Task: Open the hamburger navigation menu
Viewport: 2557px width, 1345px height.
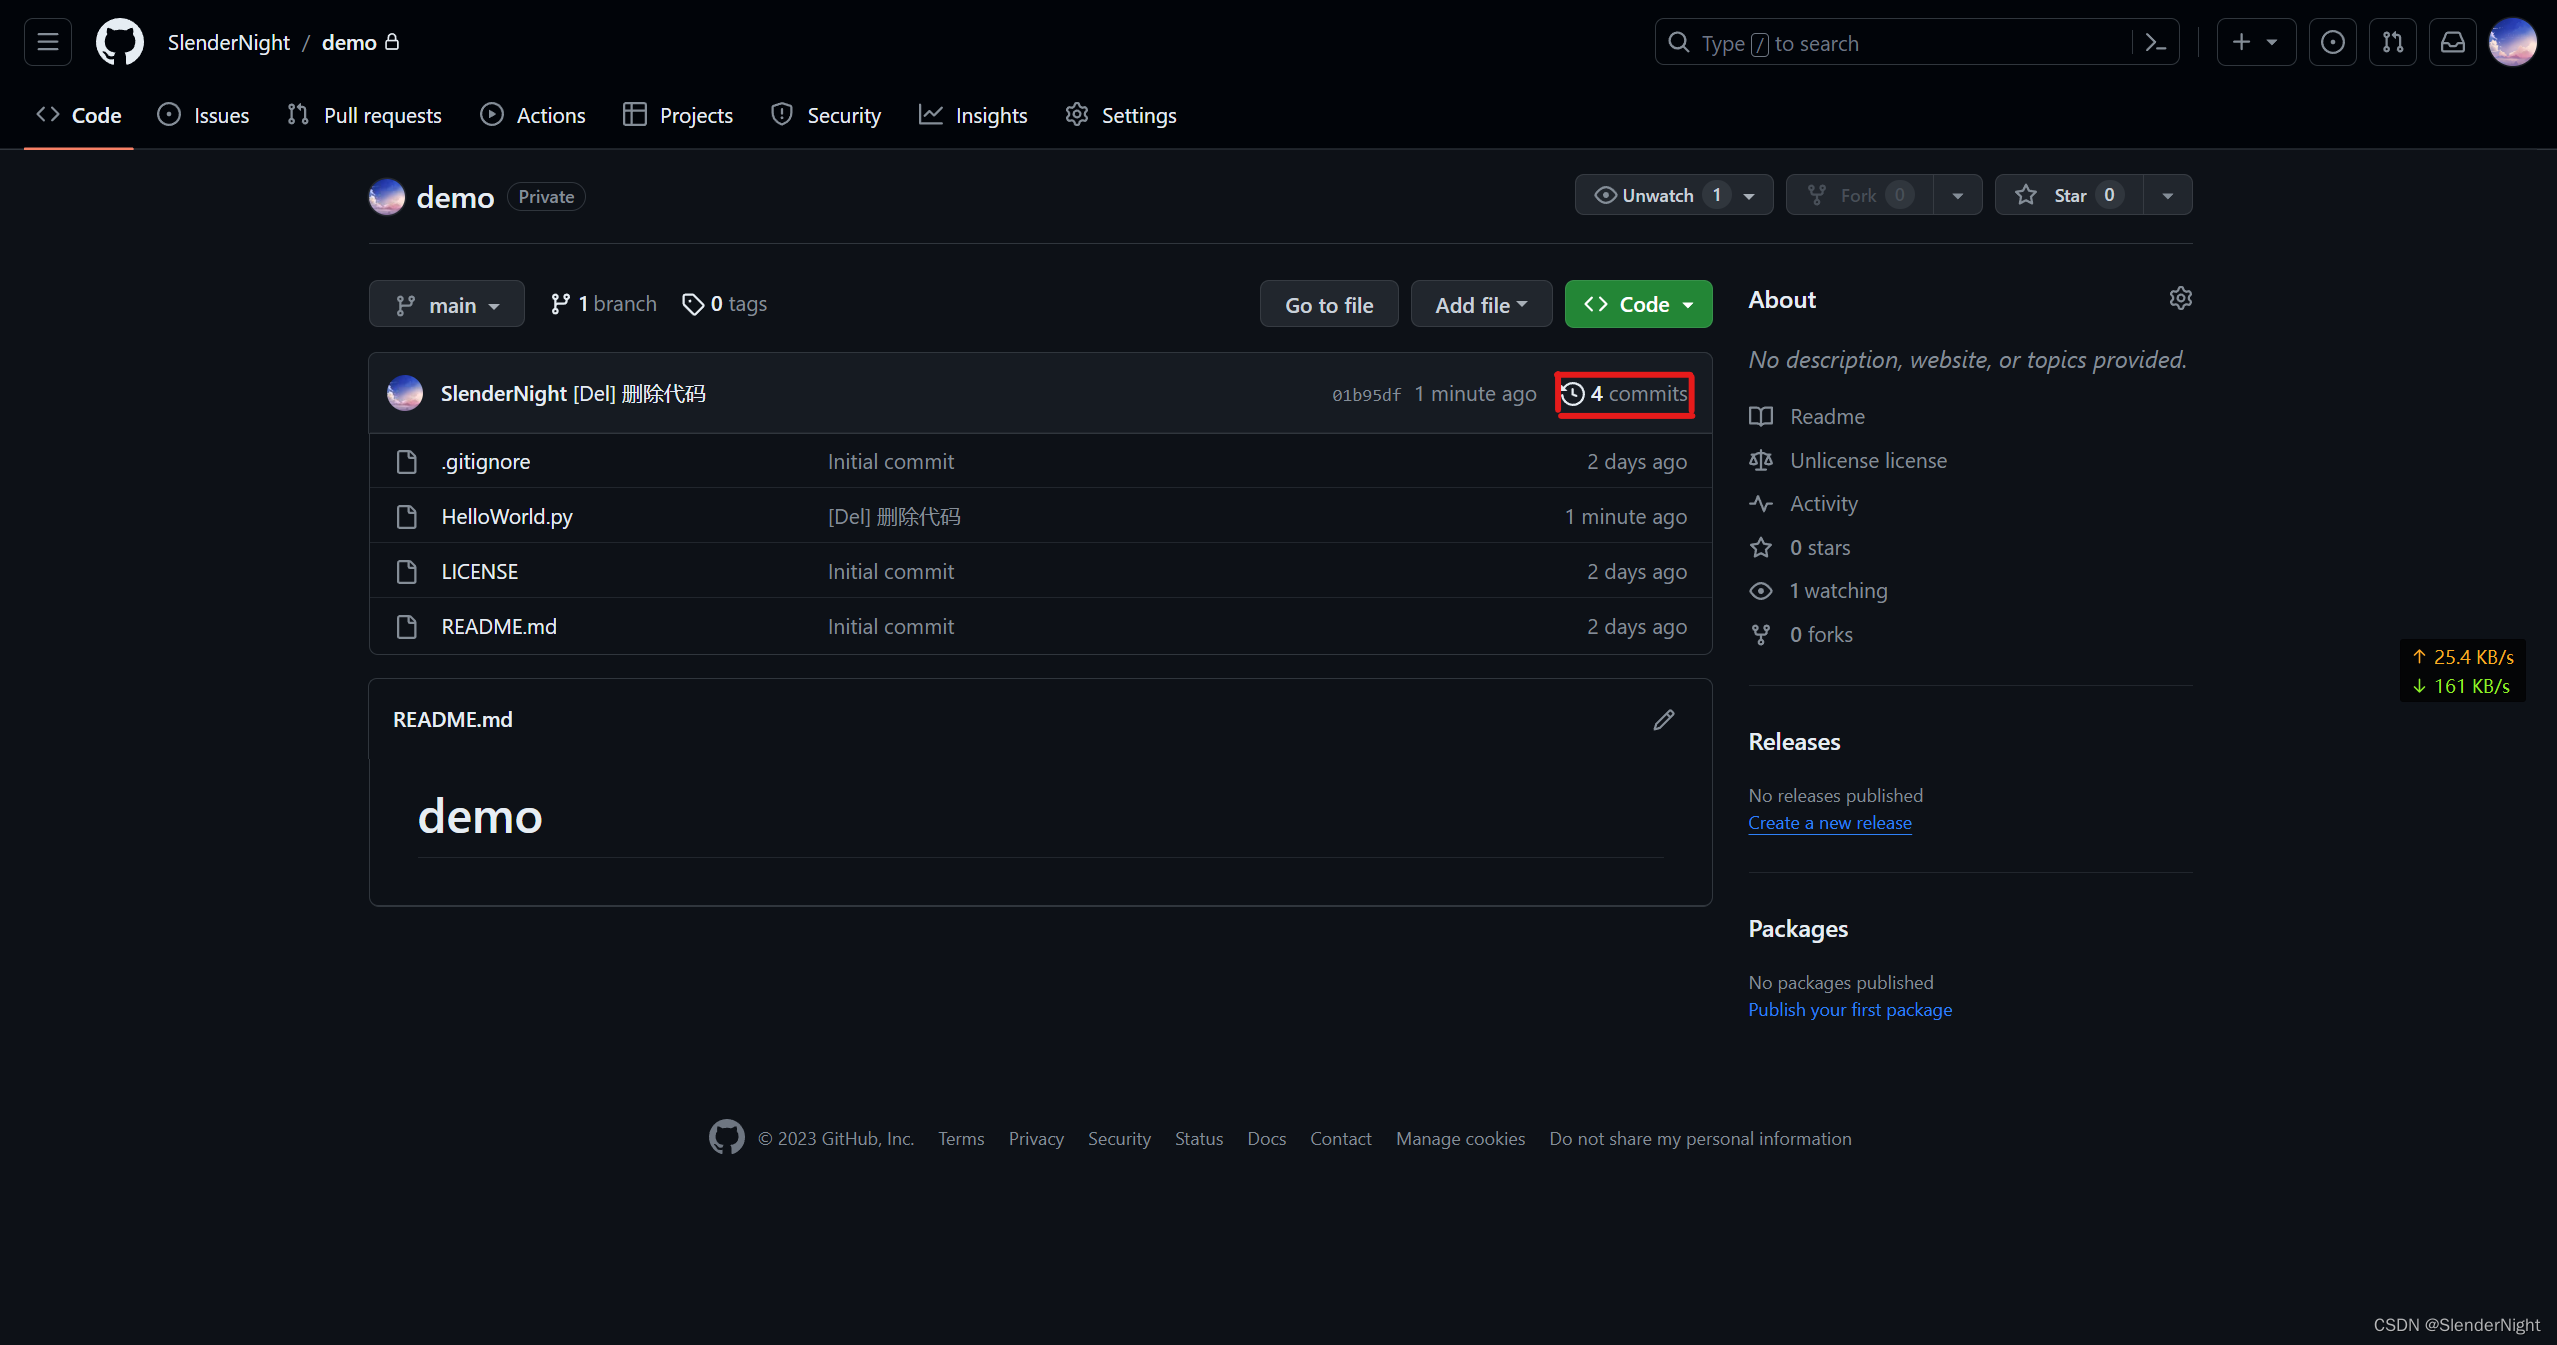Action: pyautogui.click(x=47, y=42)
